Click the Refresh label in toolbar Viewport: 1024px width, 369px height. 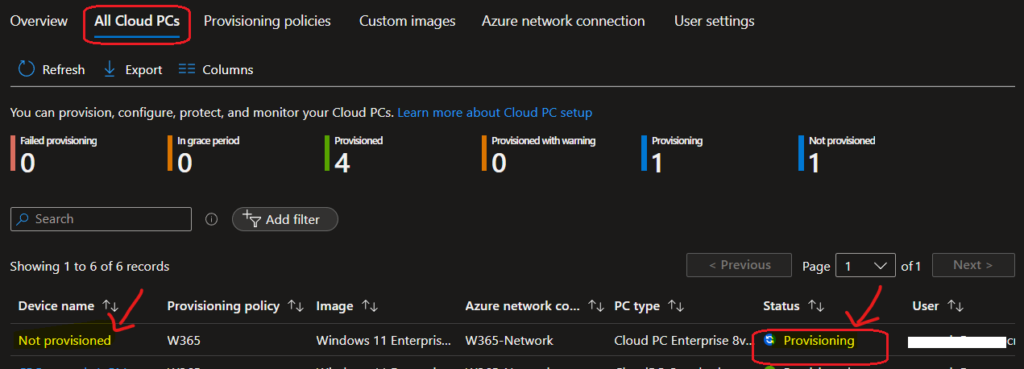click(x=63, y=70)
